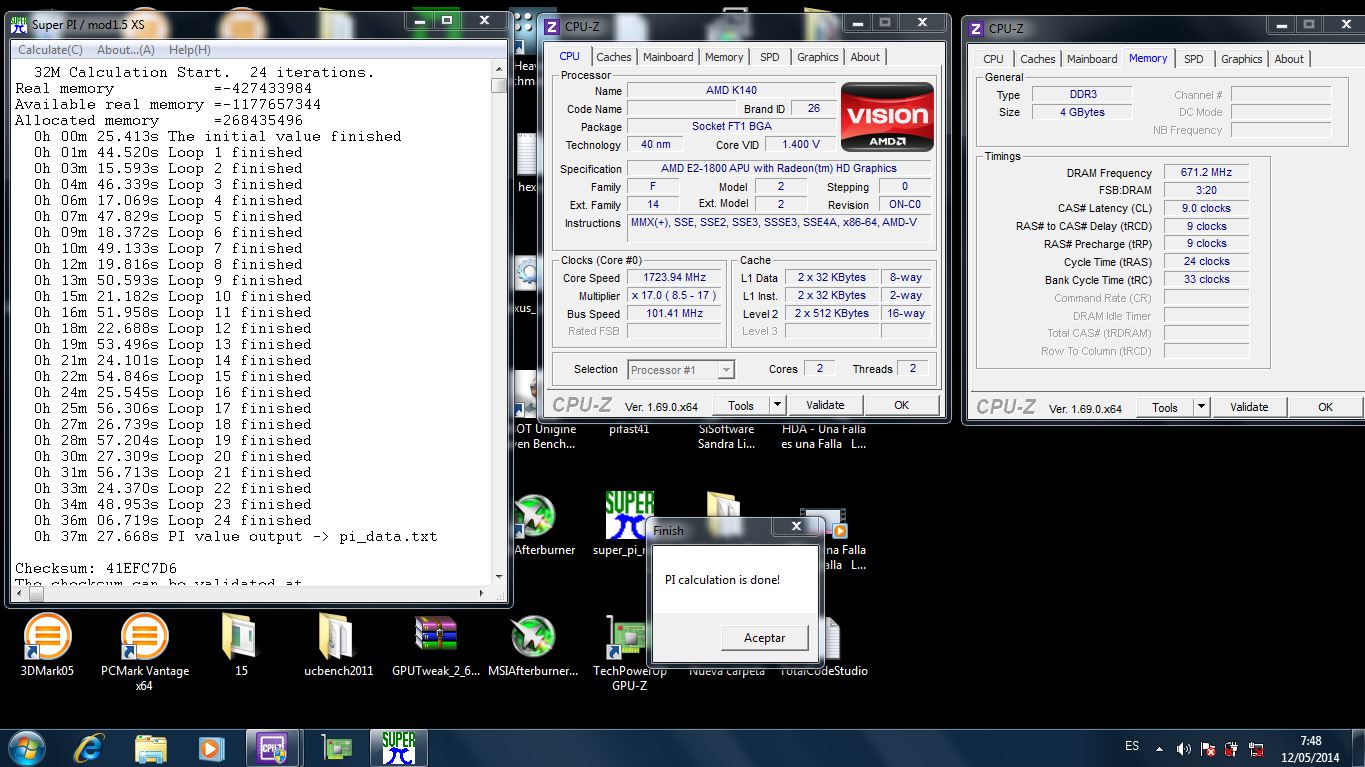1365x767 pixels.
Task: Open SPD tab in left CPU-Z window
Action: pos(769,57)
